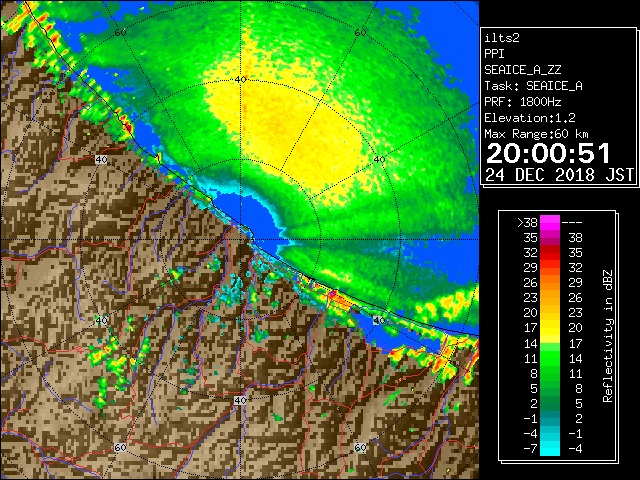This screenshot has width=640, height=480.
Task: Click the 20:00:51 timestamp
Action: 548,153
